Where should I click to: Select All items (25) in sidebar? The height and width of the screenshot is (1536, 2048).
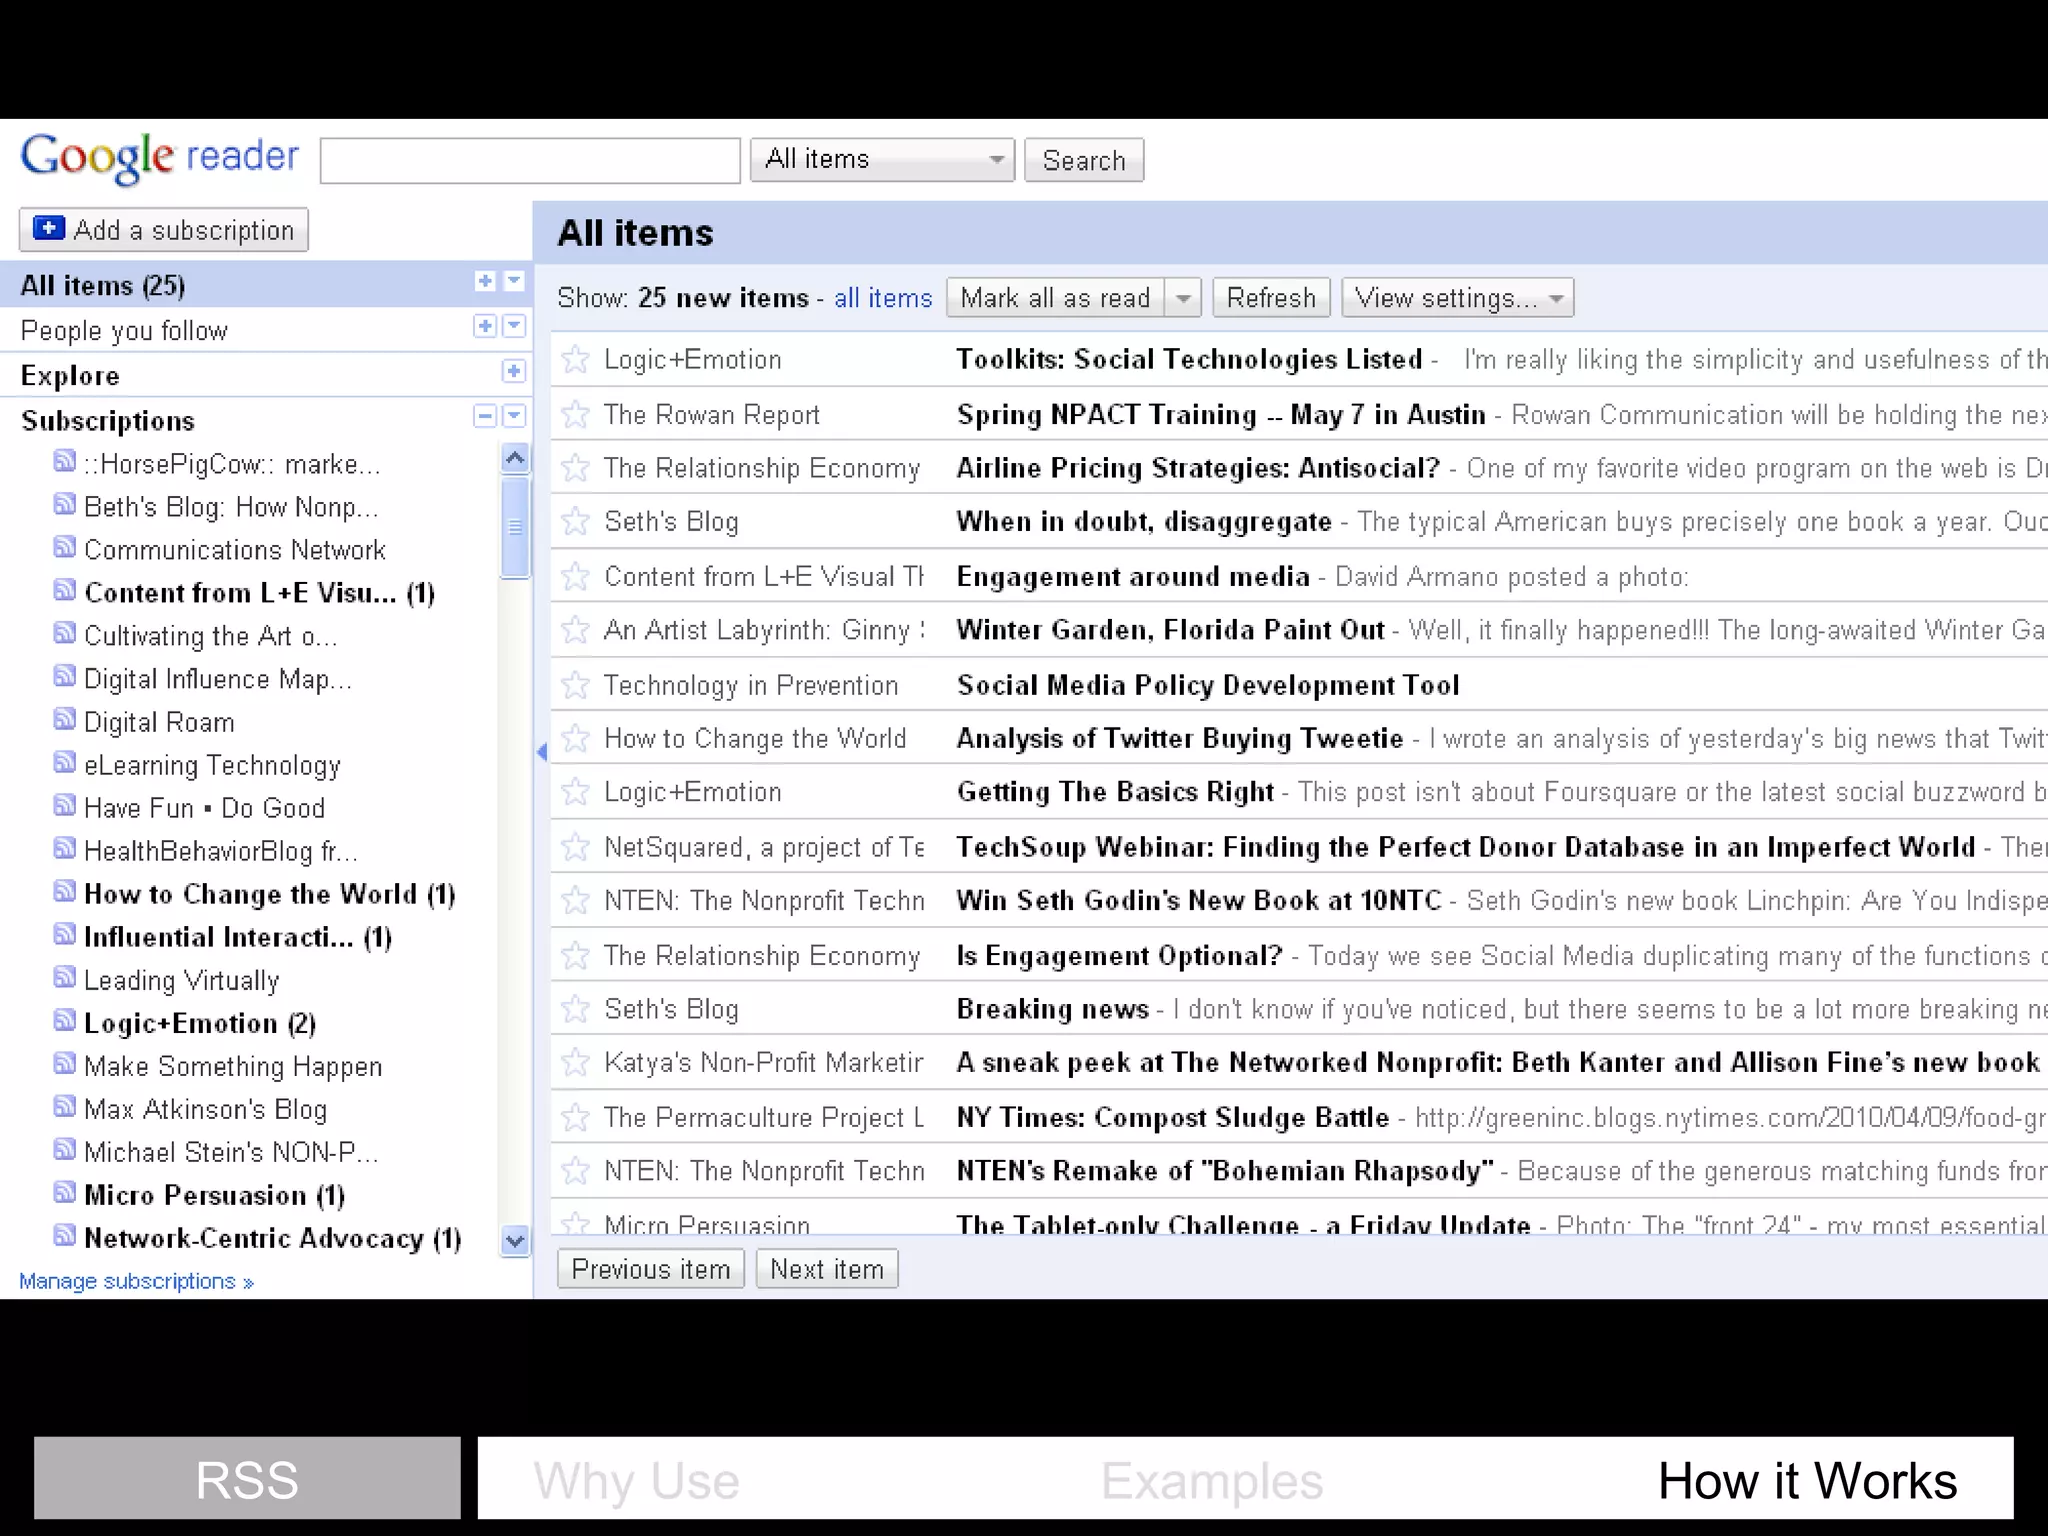click(x=103, y=286)
